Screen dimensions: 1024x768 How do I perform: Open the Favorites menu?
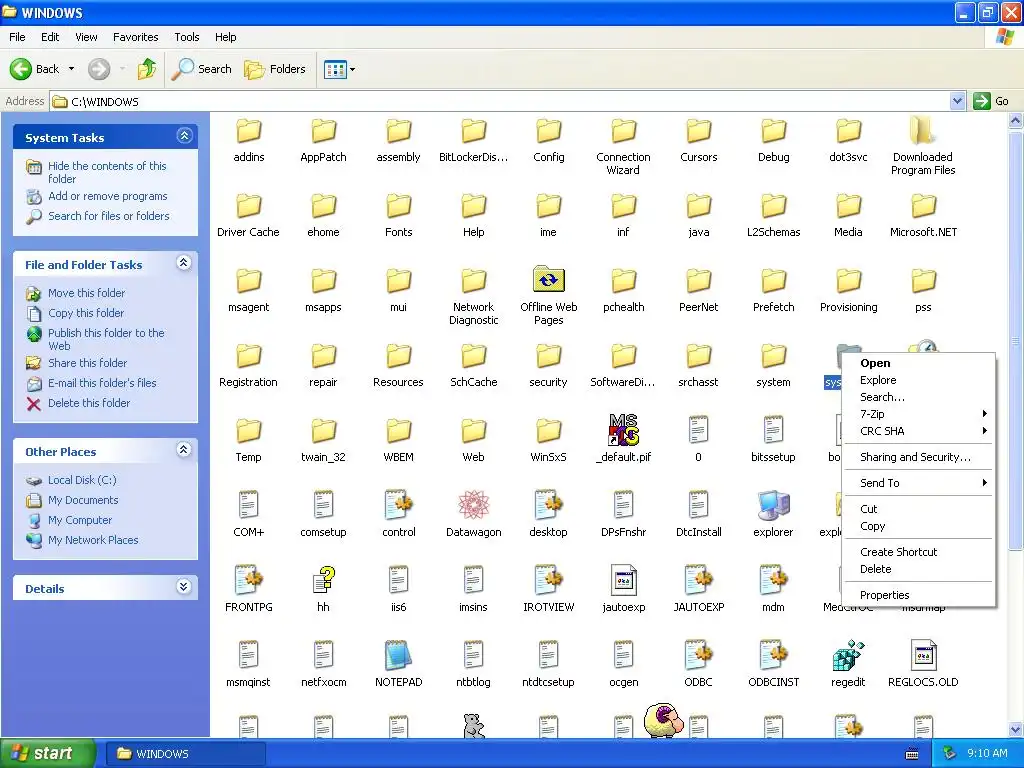pos(135,37)
